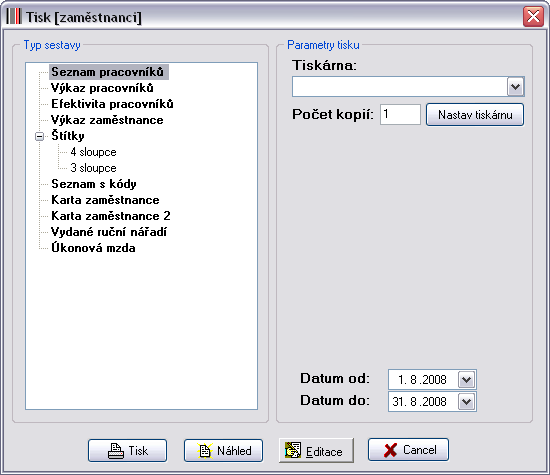
Task: Collapse the Štítky tree node
Action: pos(40,136)
